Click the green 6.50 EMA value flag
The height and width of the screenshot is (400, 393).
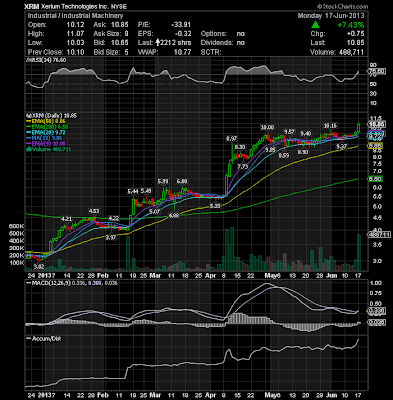[375, 179]
